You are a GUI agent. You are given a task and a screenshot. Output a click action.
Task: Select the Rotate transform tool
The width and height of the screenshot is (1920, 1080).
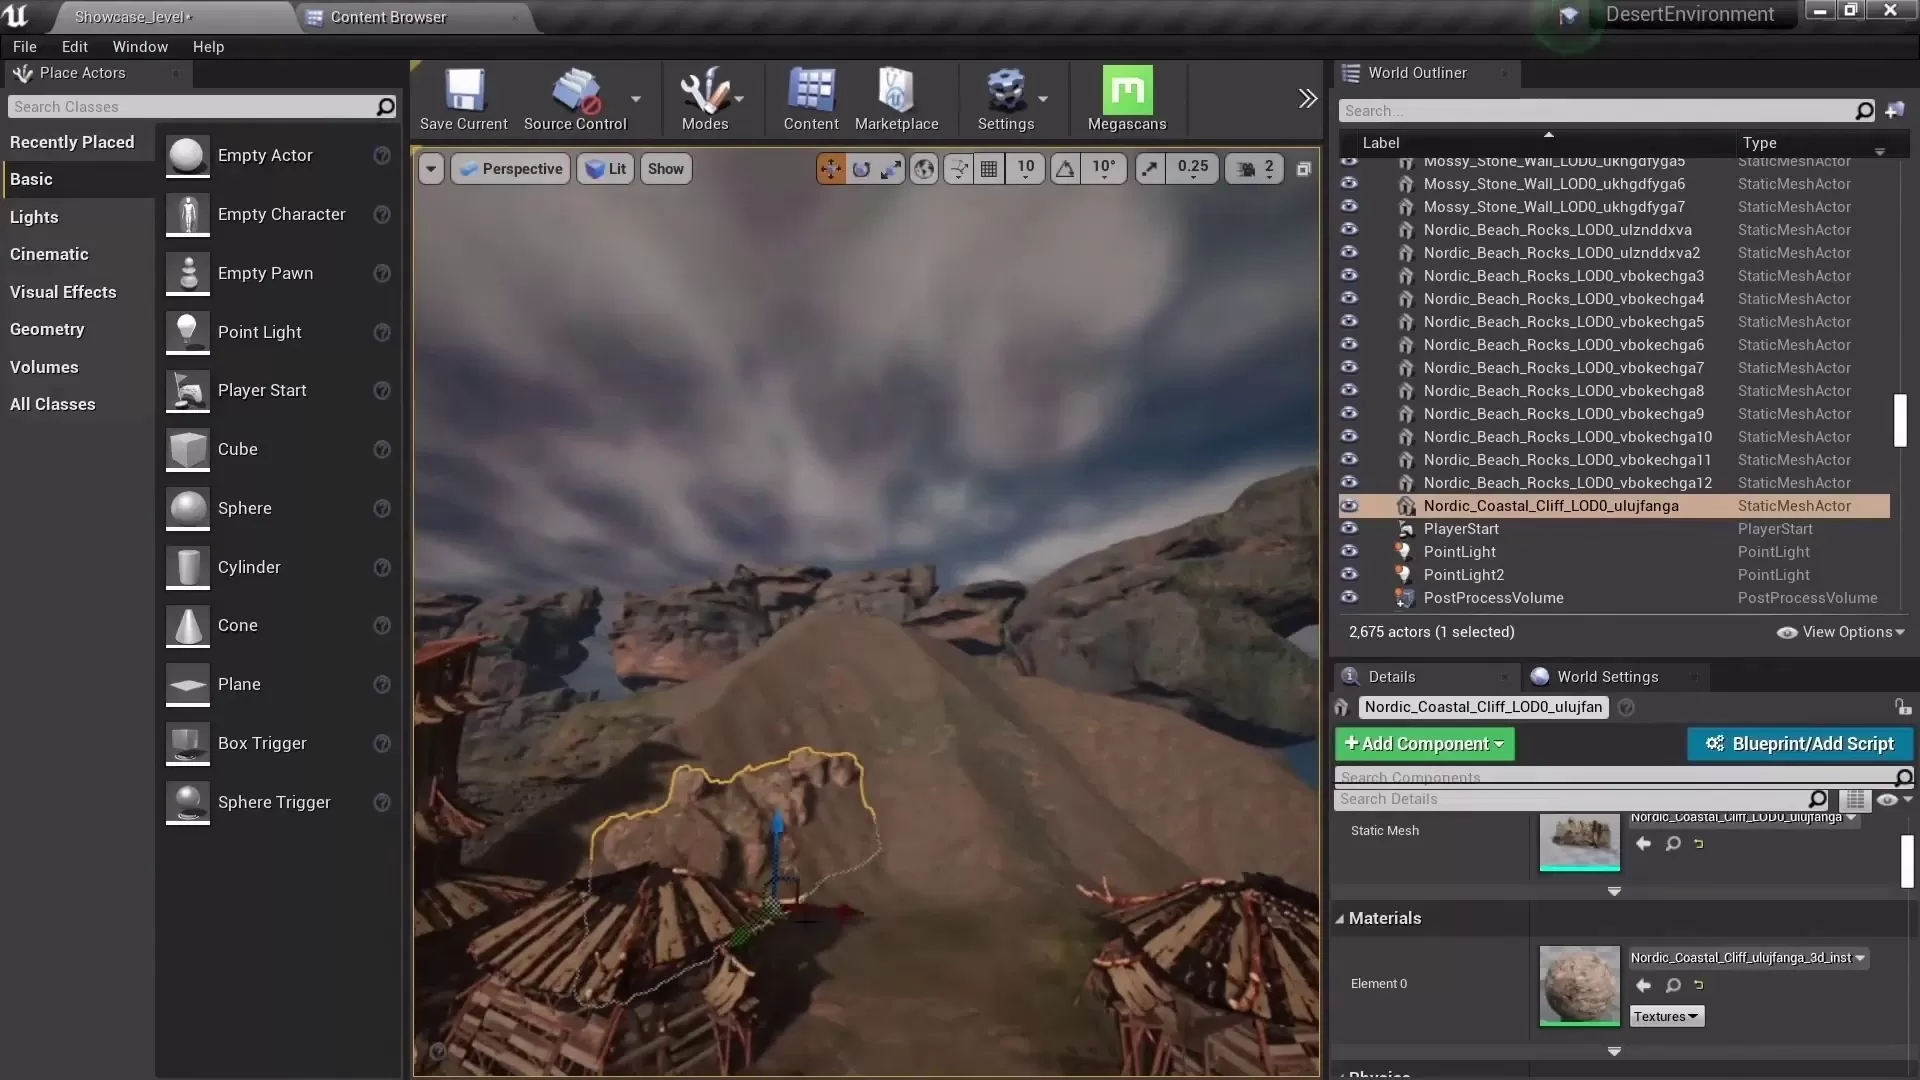click(860, 168)
